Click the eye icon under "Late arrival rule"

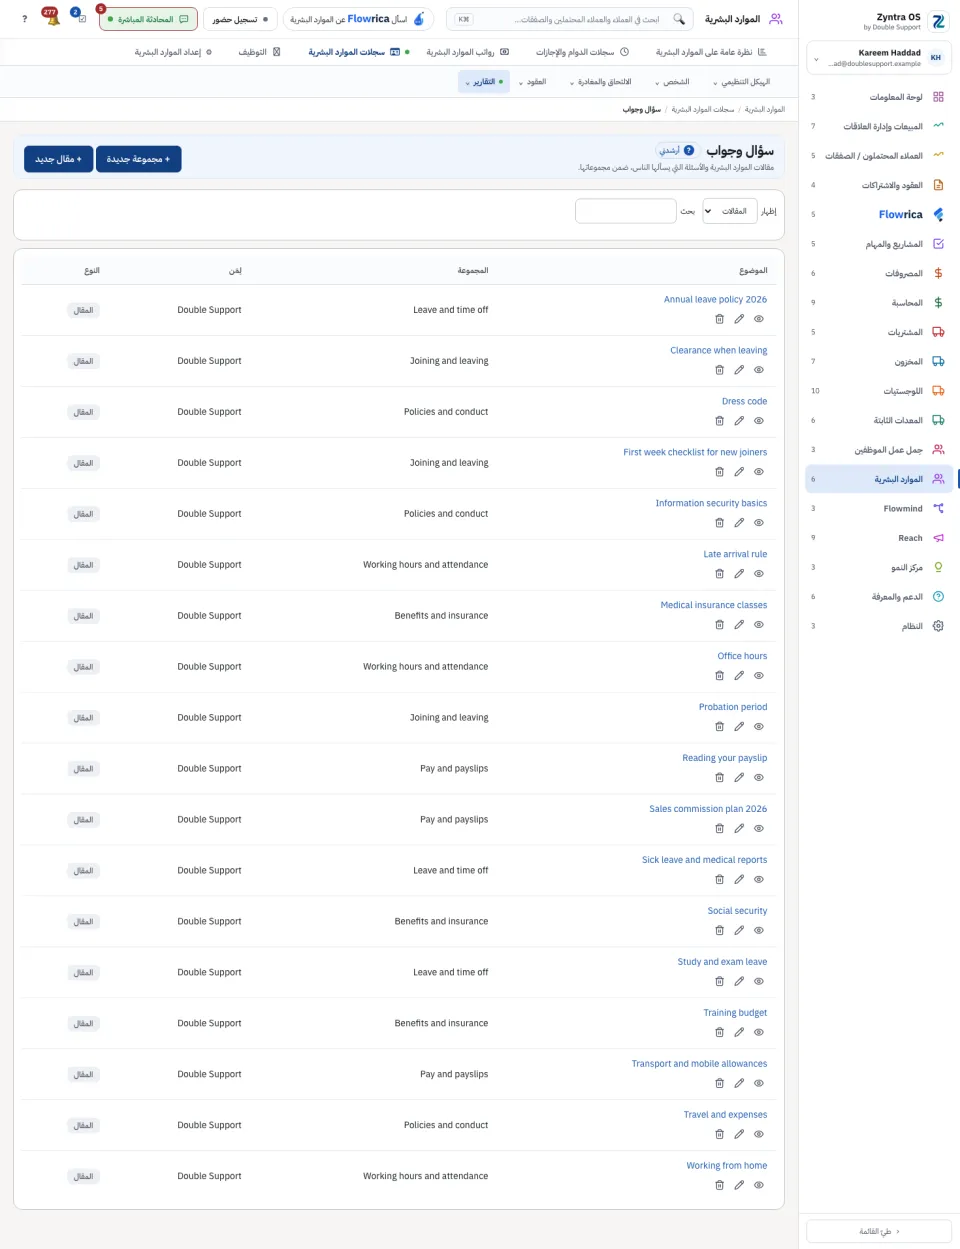tap(759, 574)
